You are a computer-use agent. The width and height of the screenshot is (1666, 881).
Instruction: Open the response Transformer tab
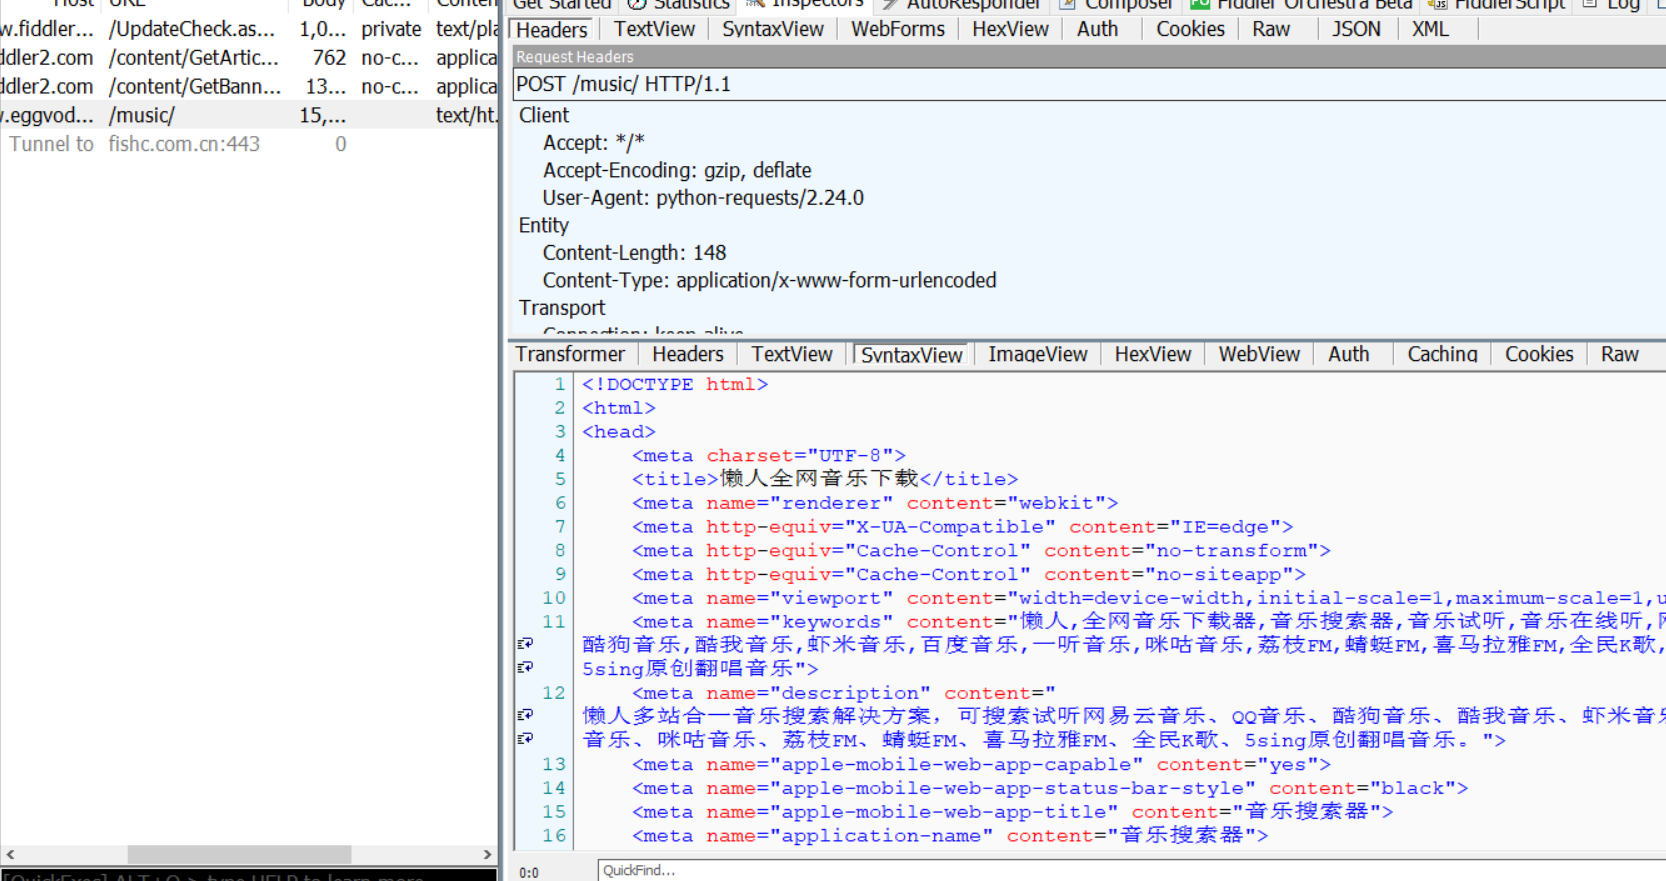click(x=570, y=354)
